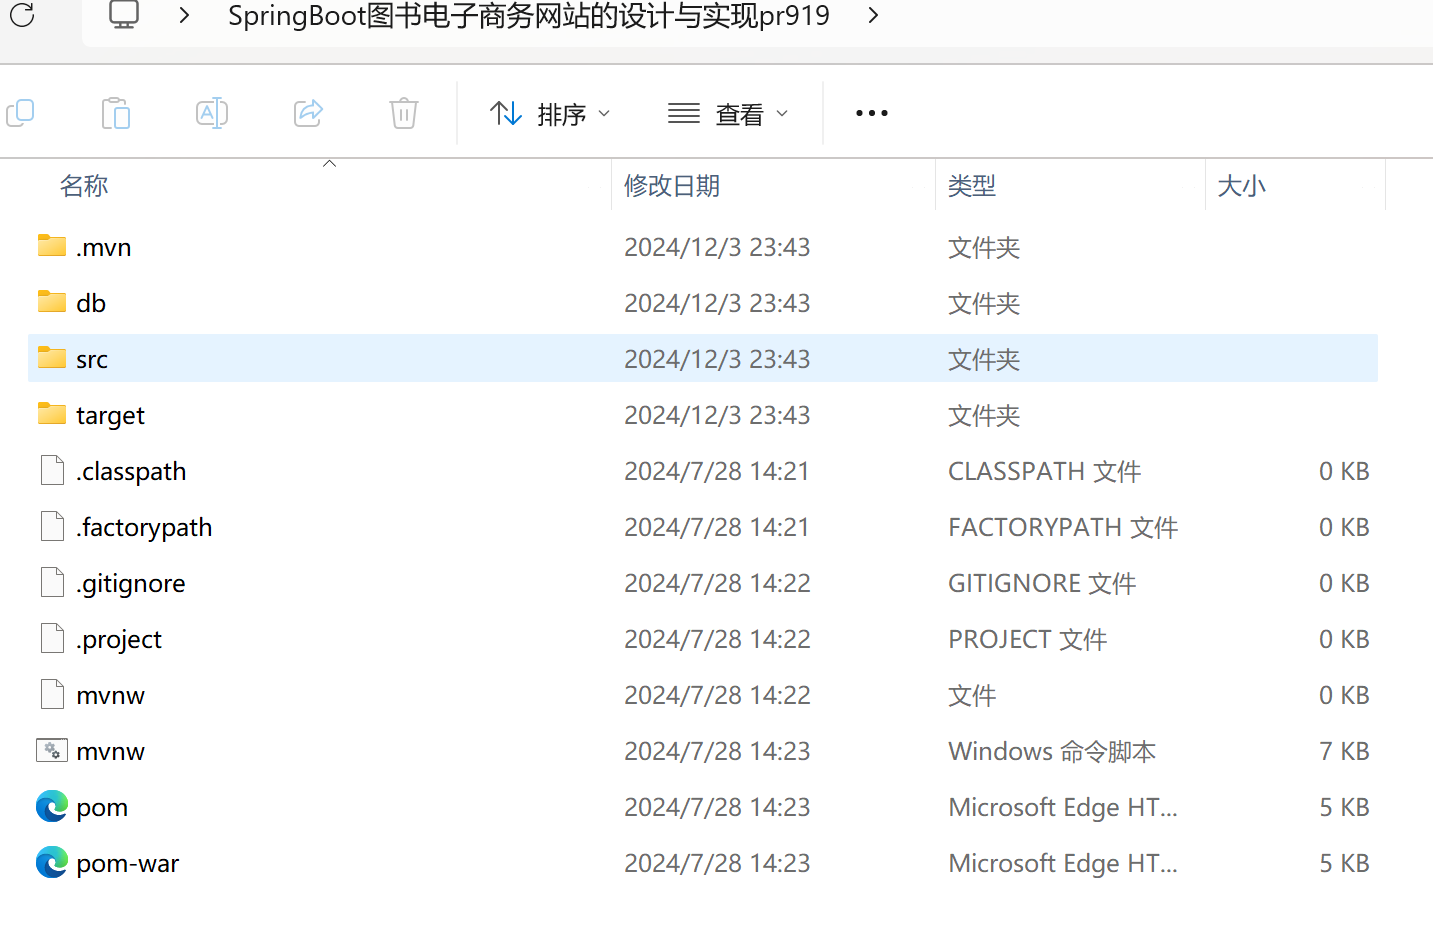Sort by the 修改日期 column header
Screen dimensions: 1433x947
point(672,186)
